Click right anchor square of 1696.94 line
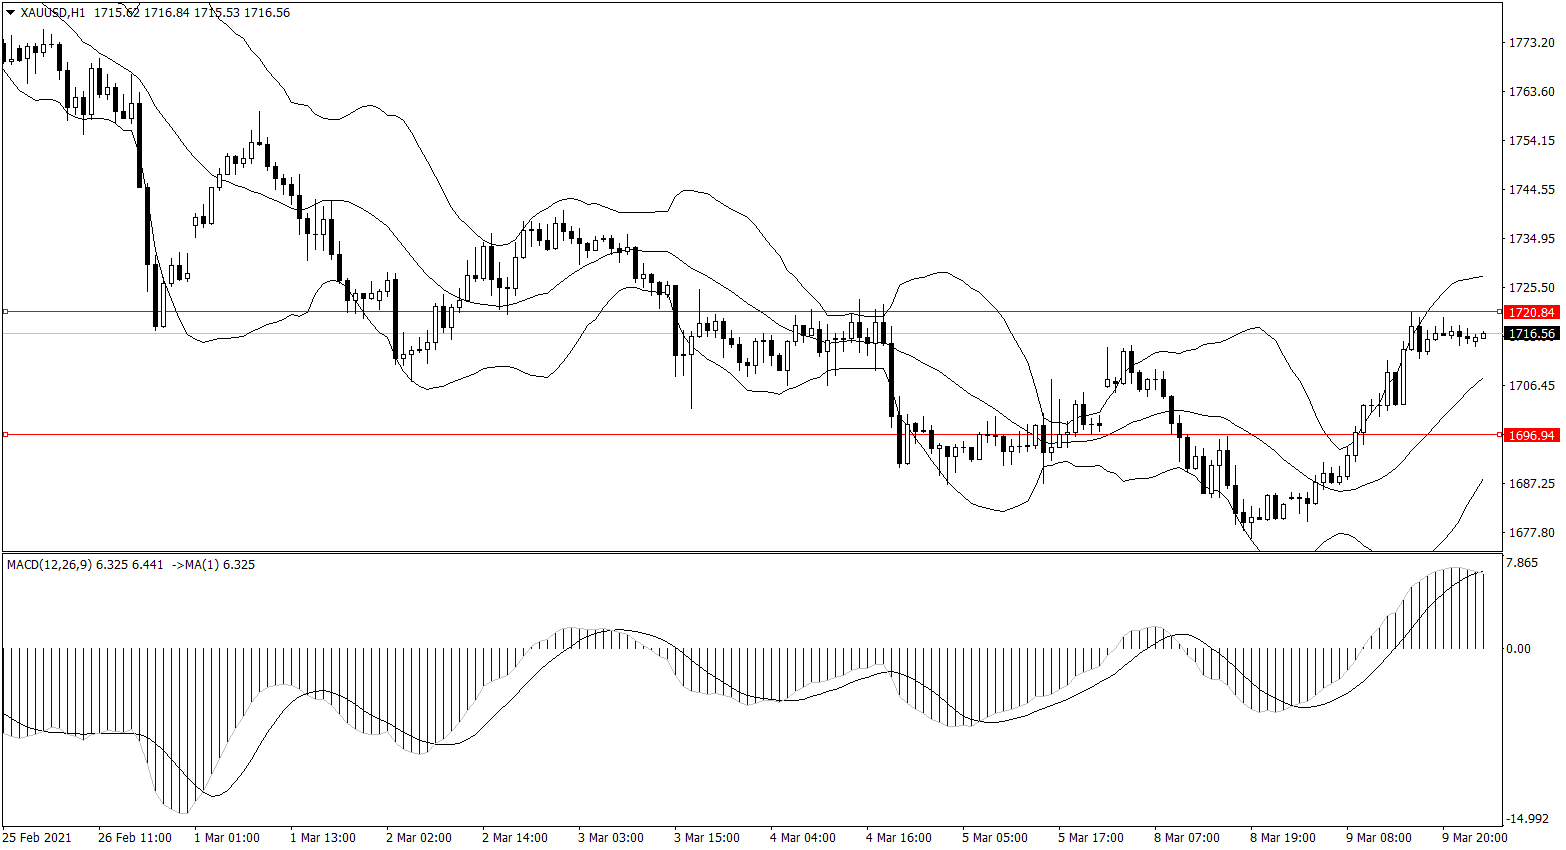The width and height of the screenshot is (1566, 850). click(1498, 435)
